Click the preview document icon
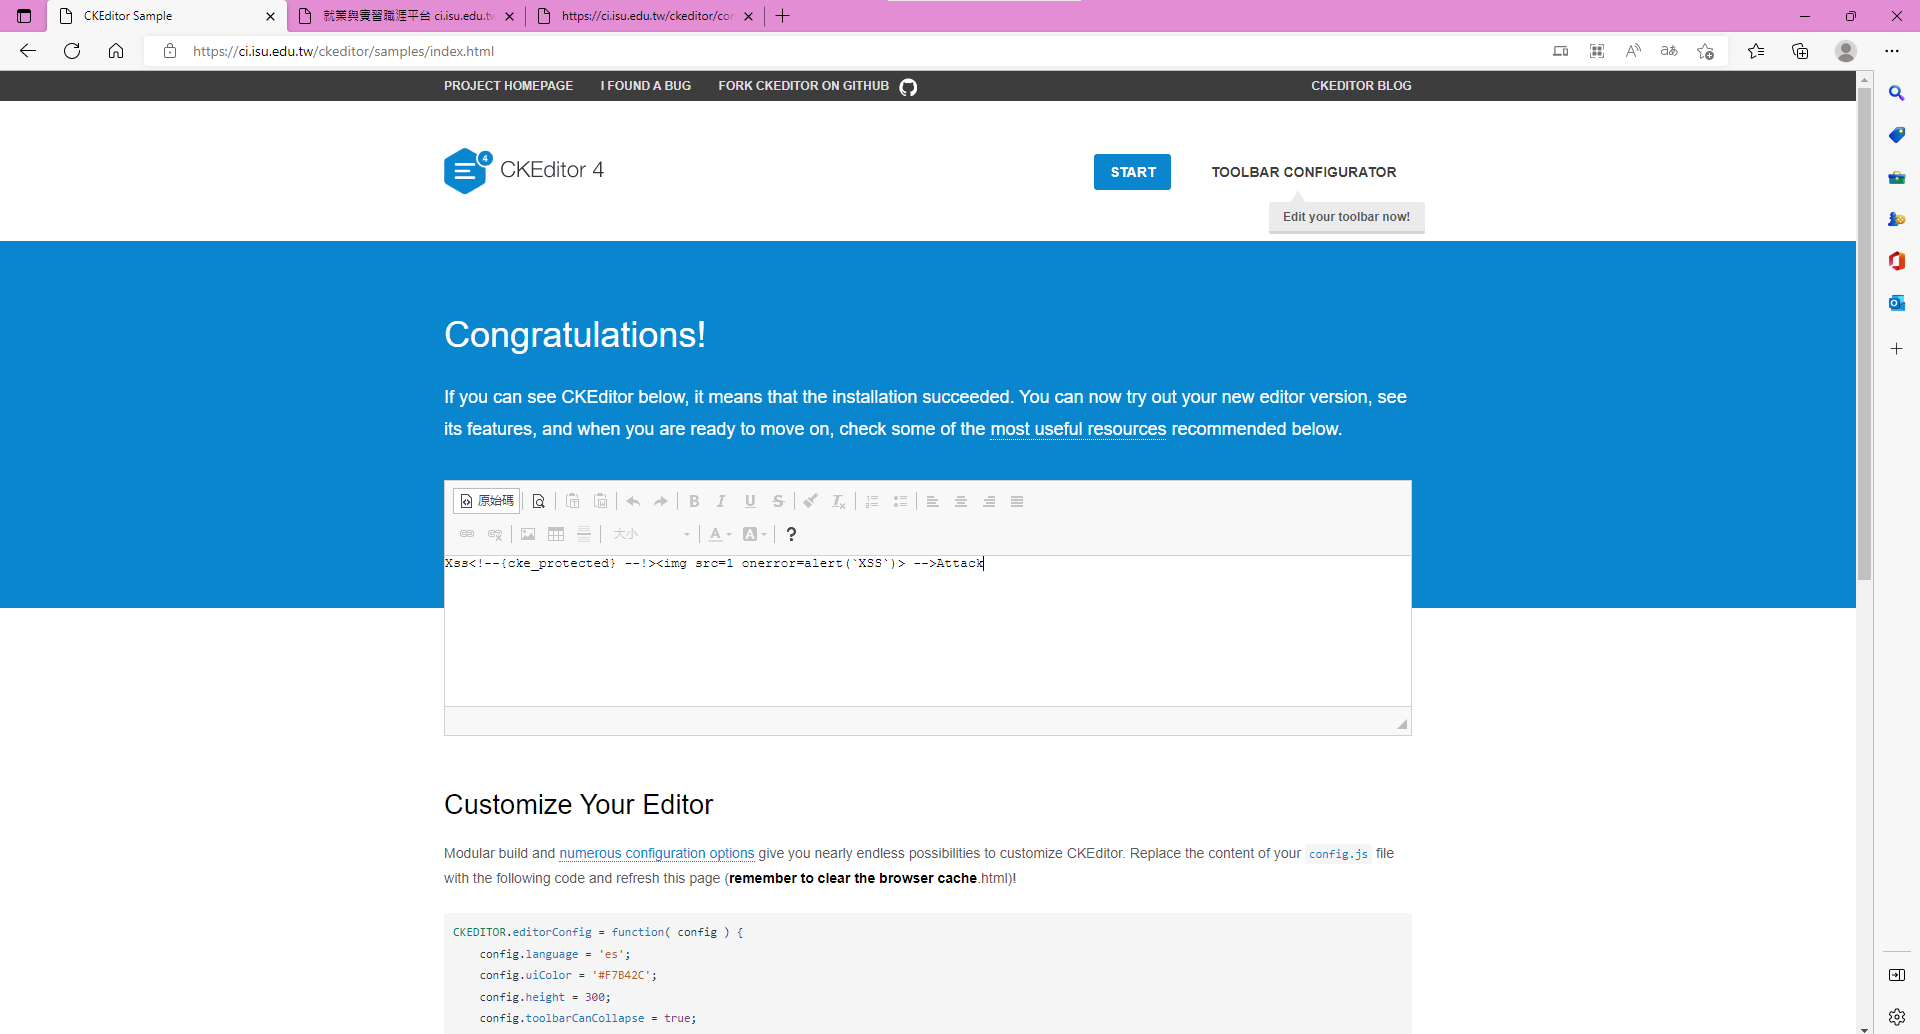 [x=539, y=501]
